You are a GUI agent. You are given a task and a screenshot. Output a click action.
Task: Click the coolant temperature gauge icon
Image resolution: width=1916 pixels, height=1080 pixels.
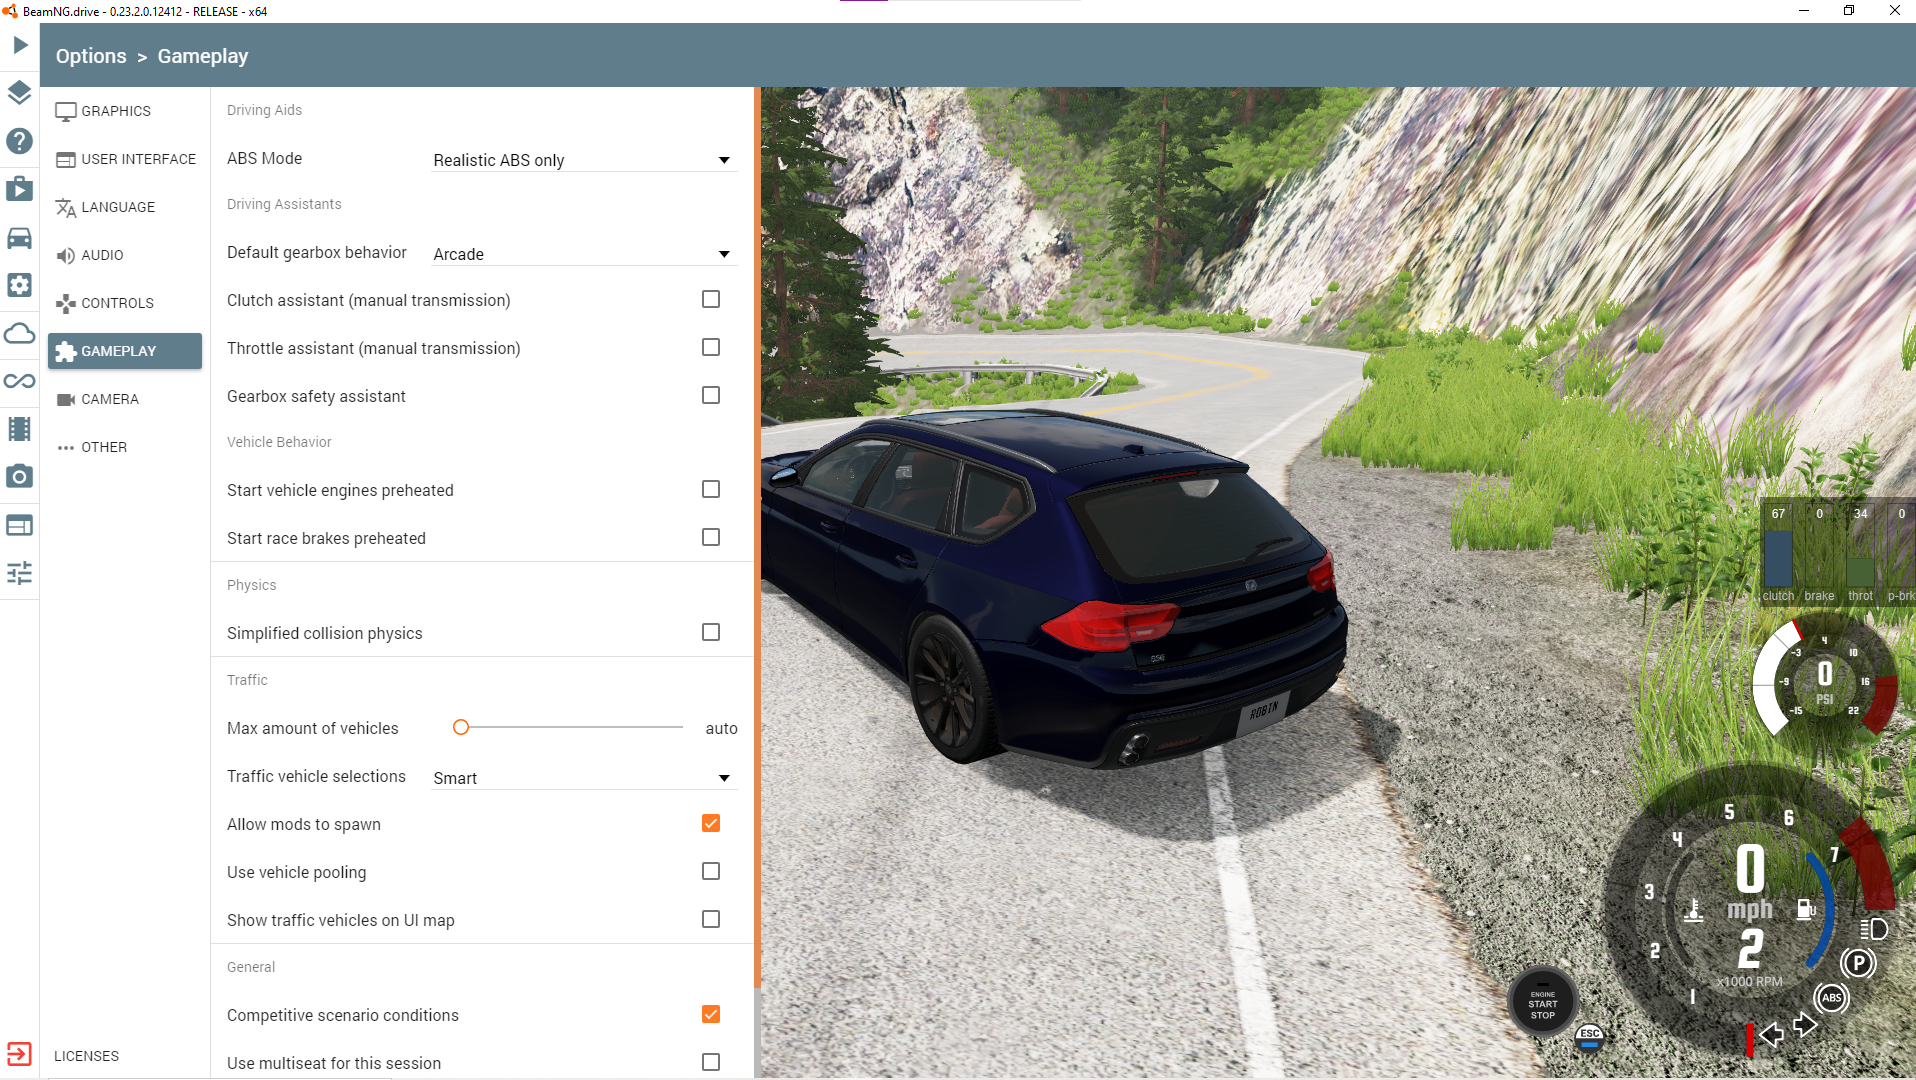tap(1693, 910)
